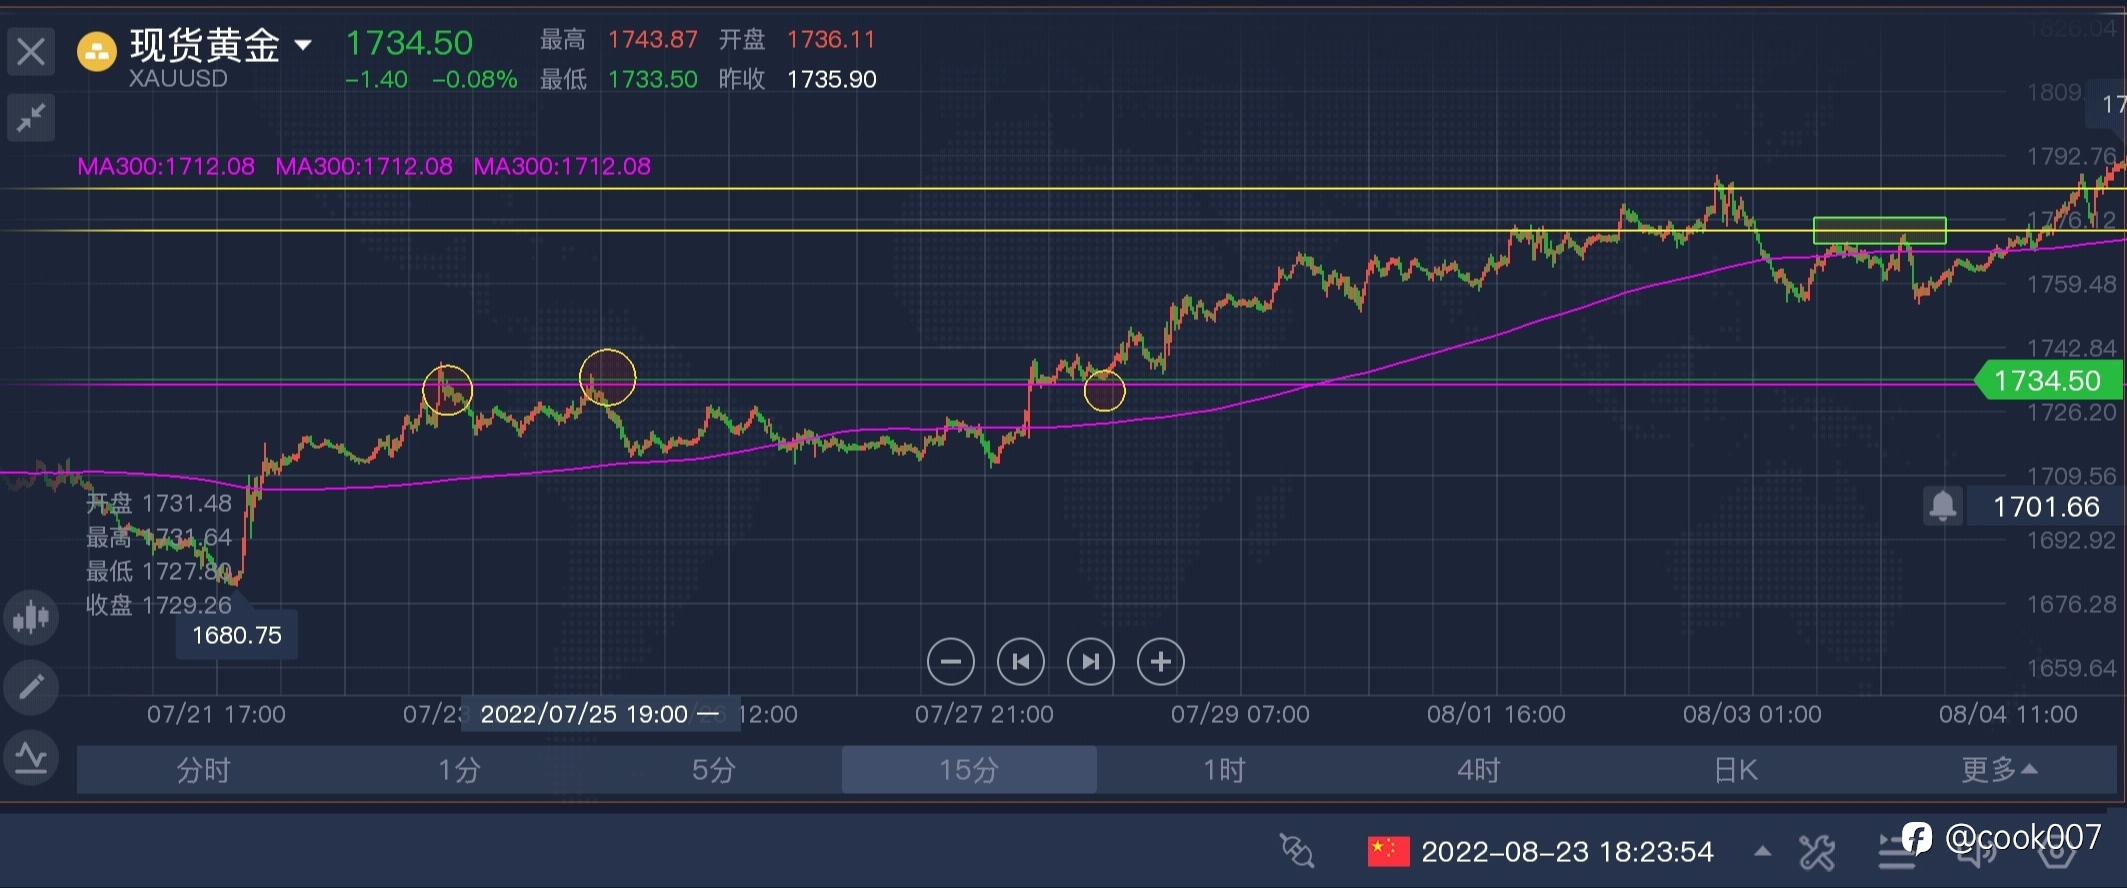This screenshot has height=888, width=2127.
Task: Select the 1时 timeframe
Action: tap(1224, 770)
